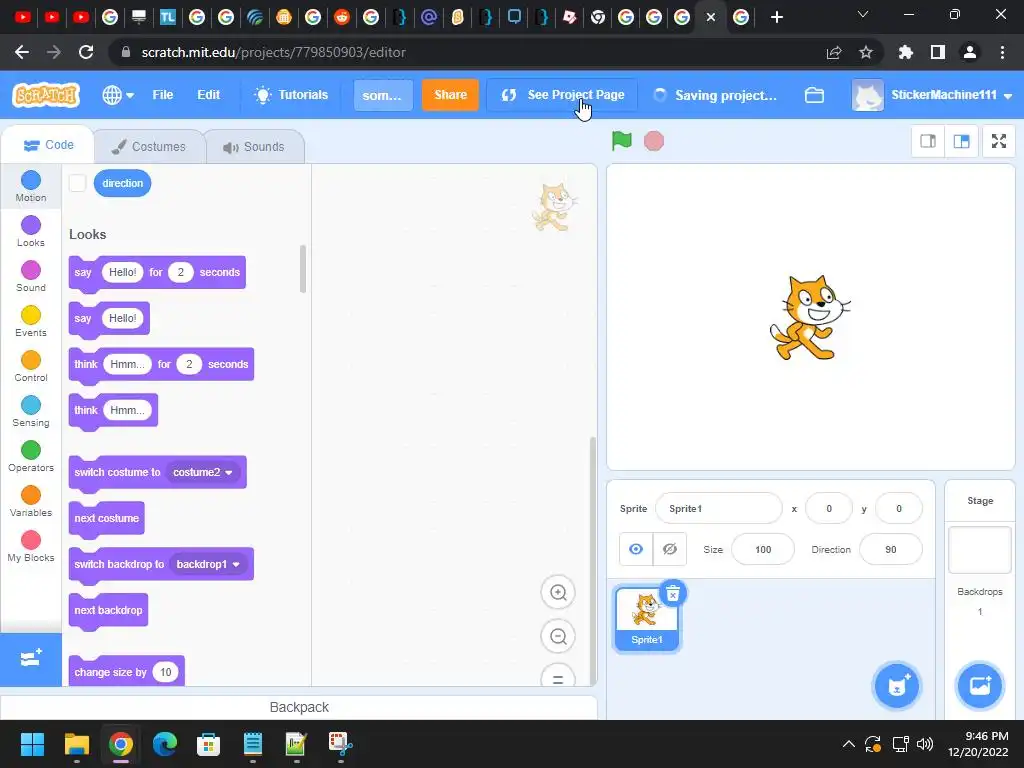Switch to the Costumes tab
Image resolution: width=1024 pixels, height=768 pixels.
[x=149, y=146]
